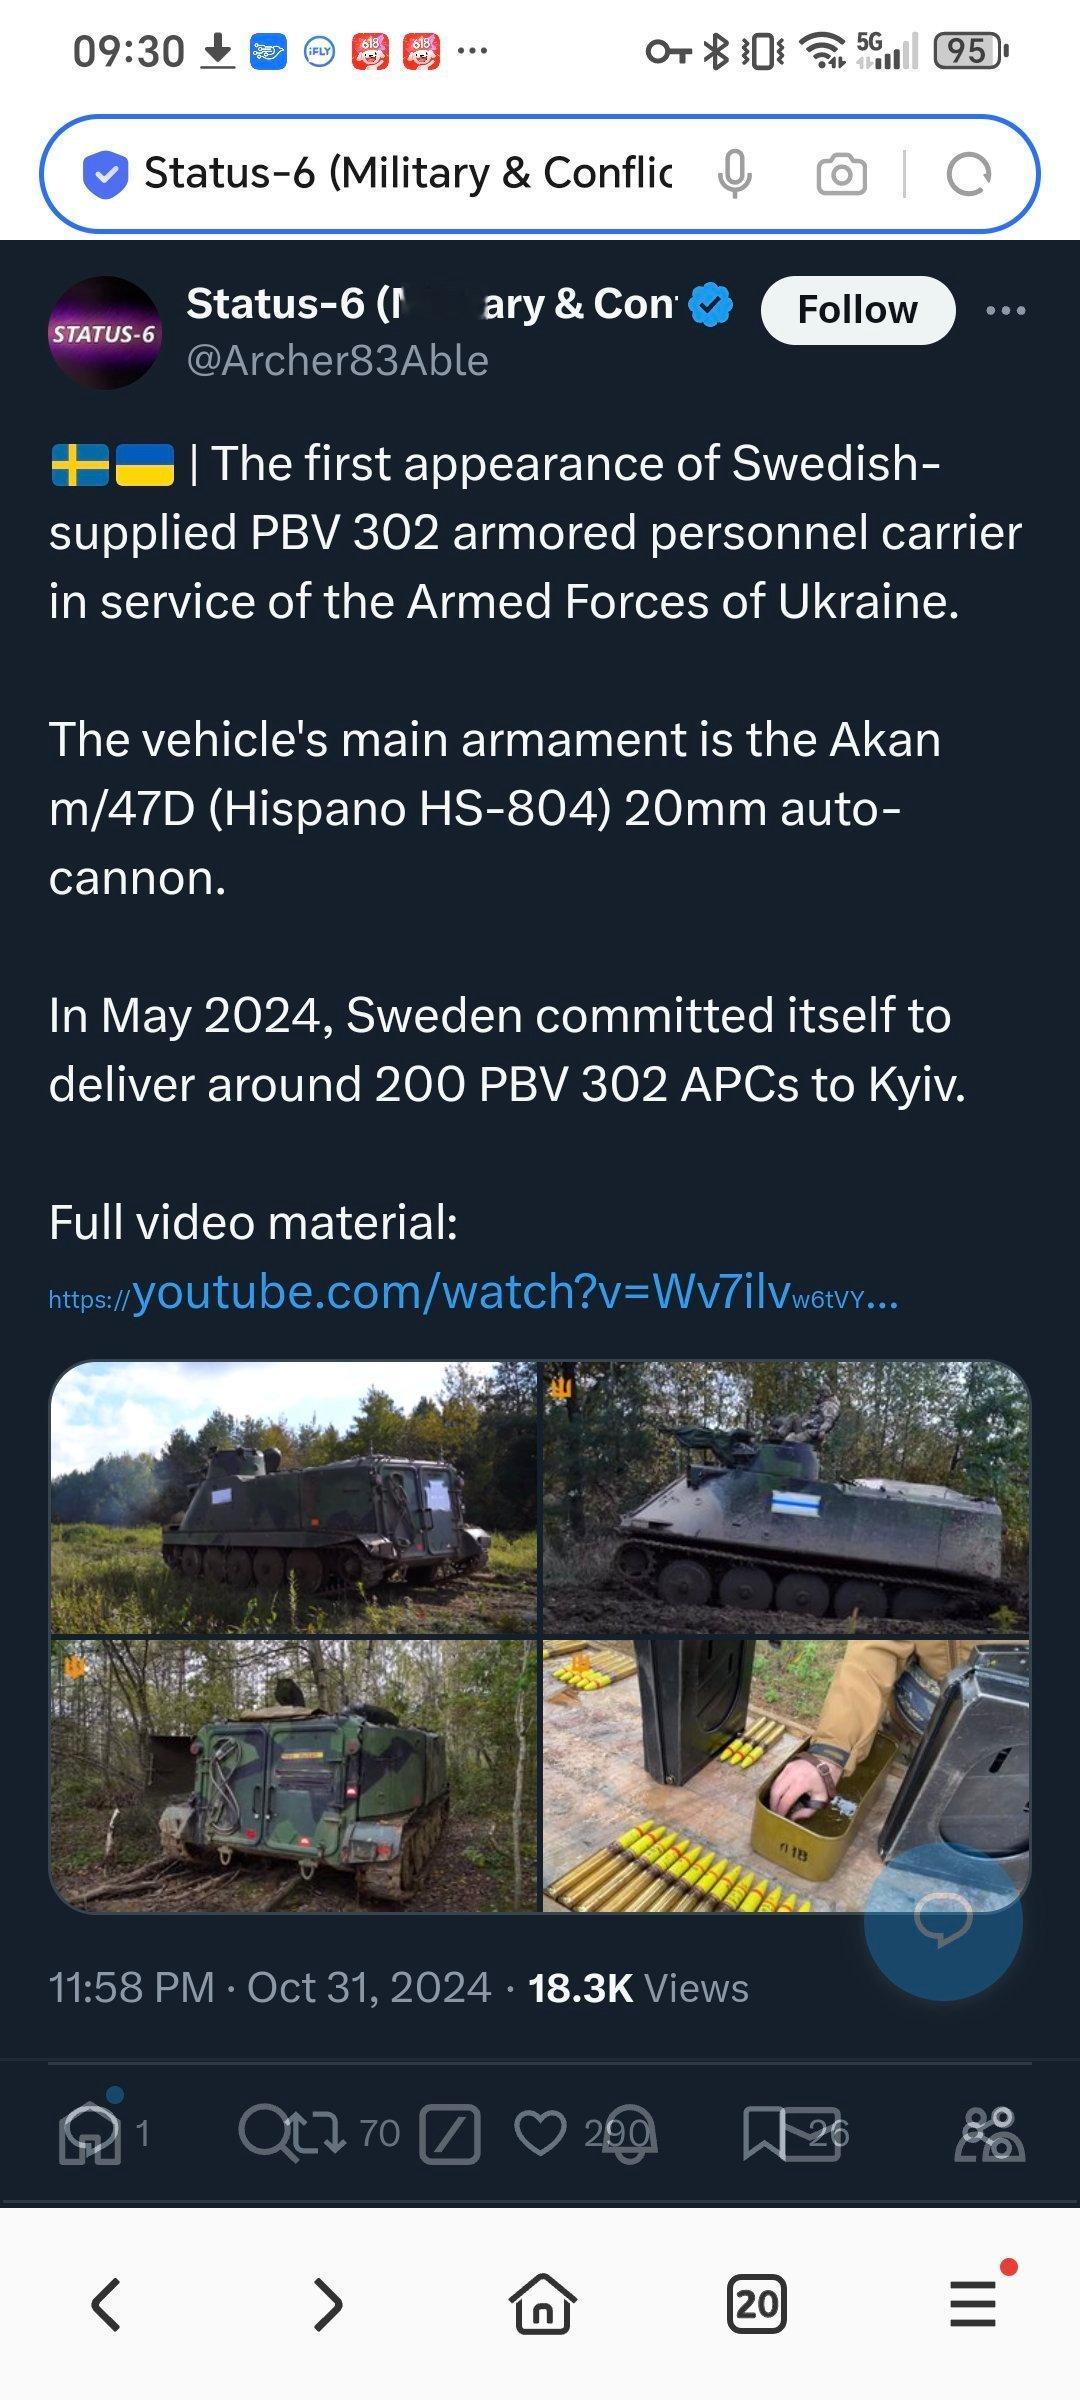1080x2400 pixels.
Task: Open camera search in address bar
Action: [841, 175]
